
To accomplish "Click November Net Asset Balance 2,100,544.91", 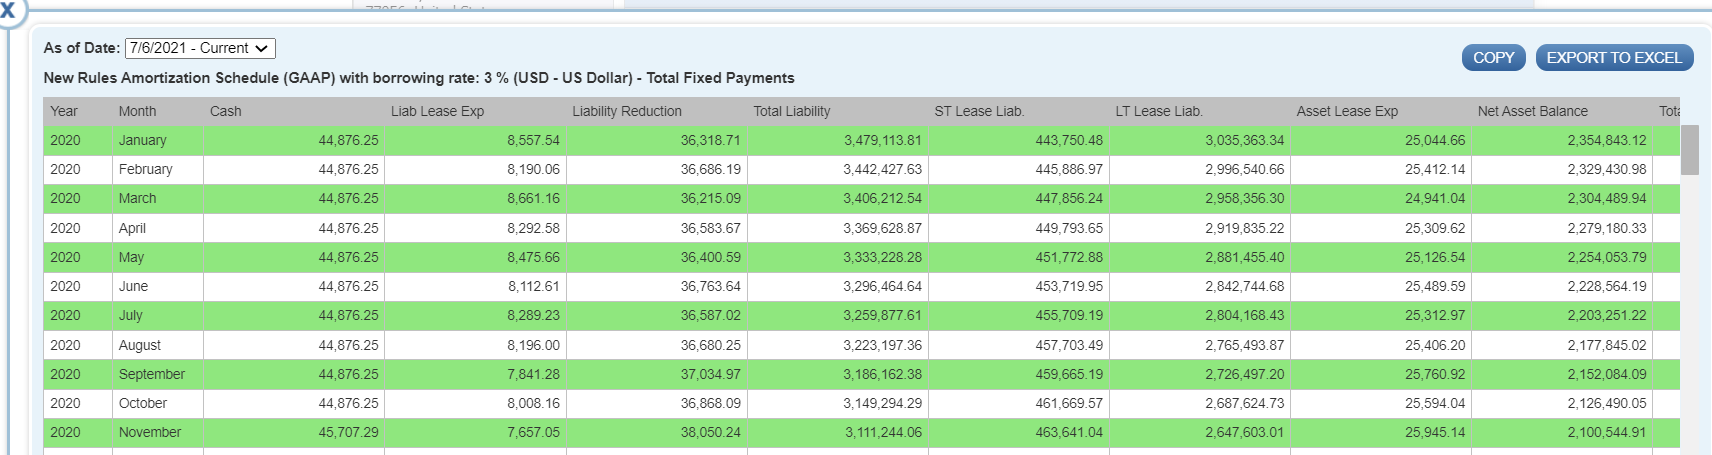I will [x=1607, y=432].
